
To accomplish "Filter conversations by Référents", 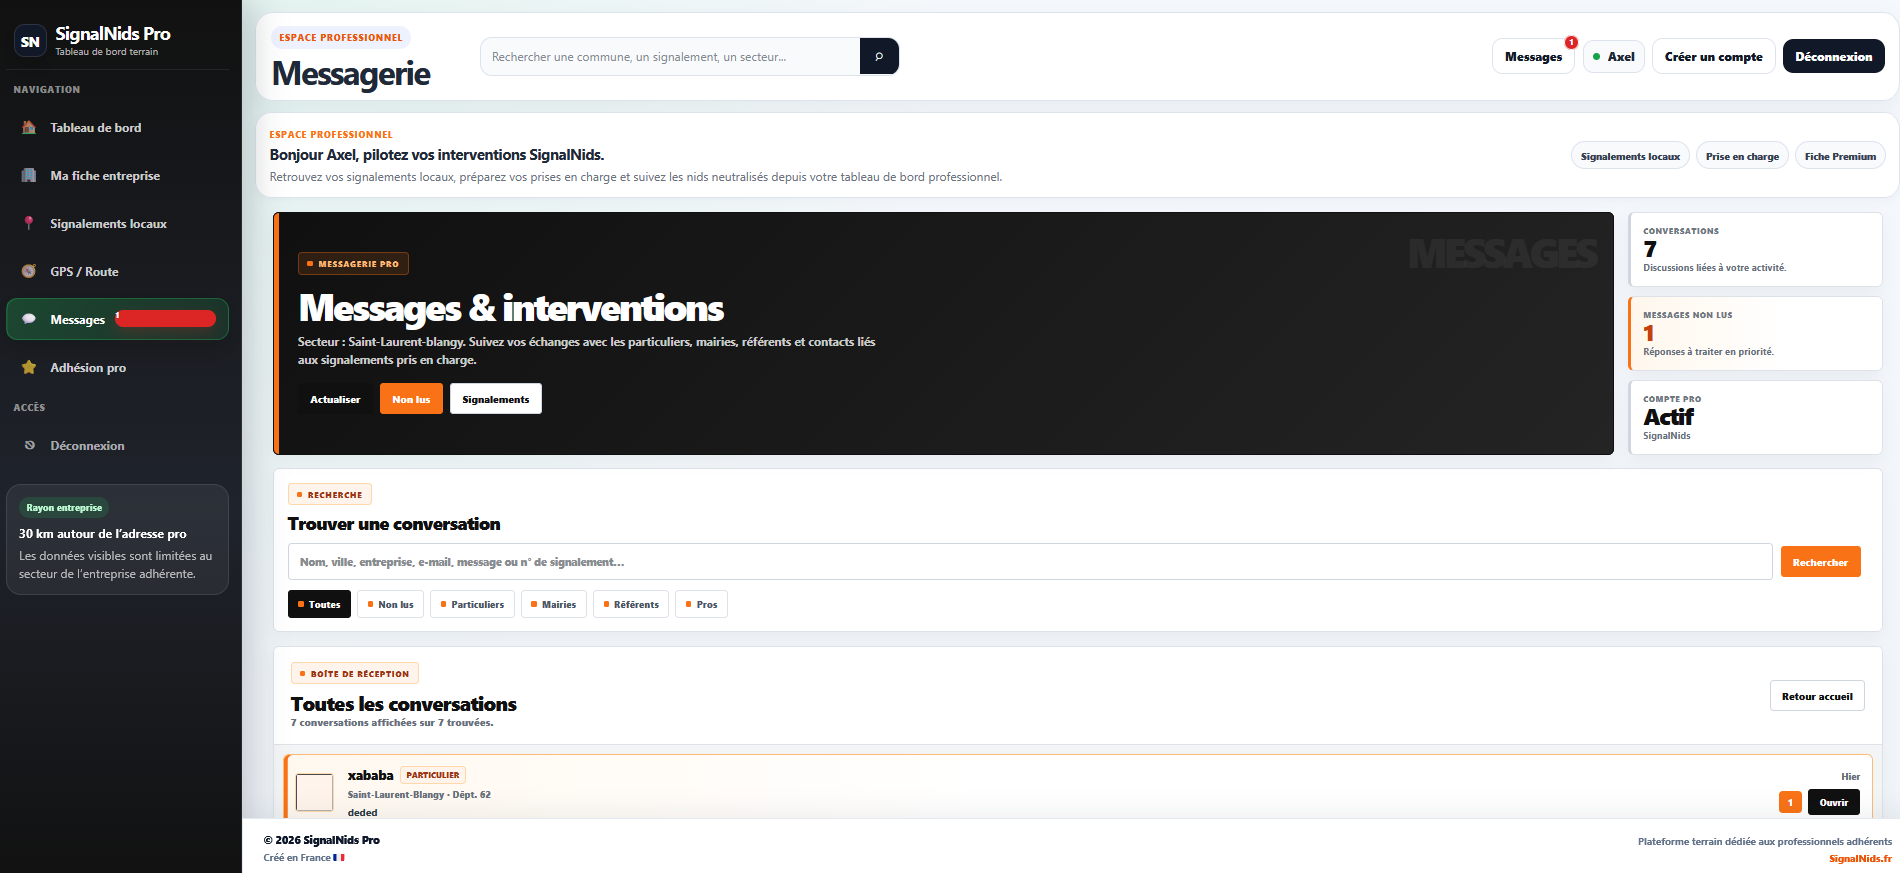I will tap(631, 604).
